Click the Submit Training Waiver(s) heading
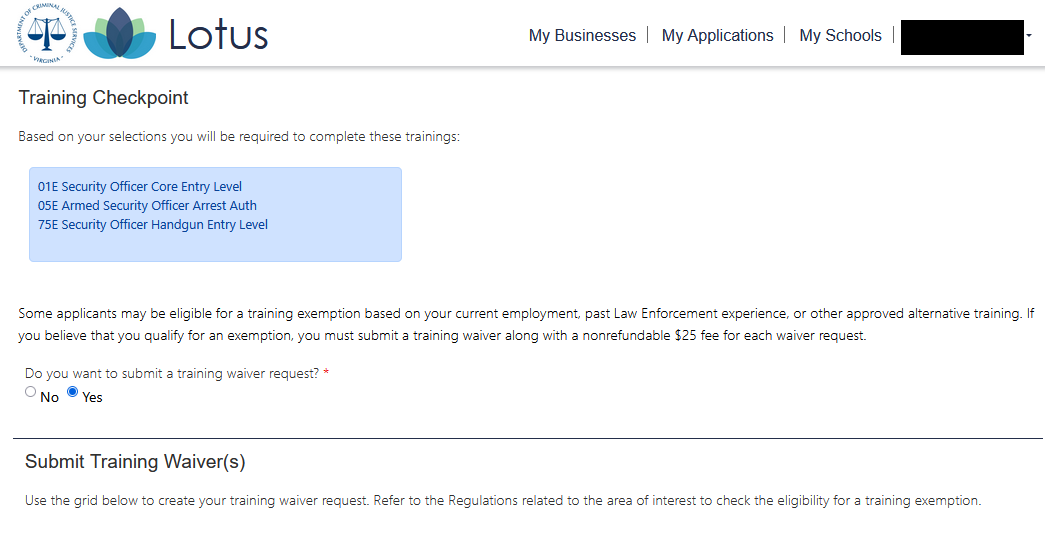The image size is (1050, 534). (135, 462)
